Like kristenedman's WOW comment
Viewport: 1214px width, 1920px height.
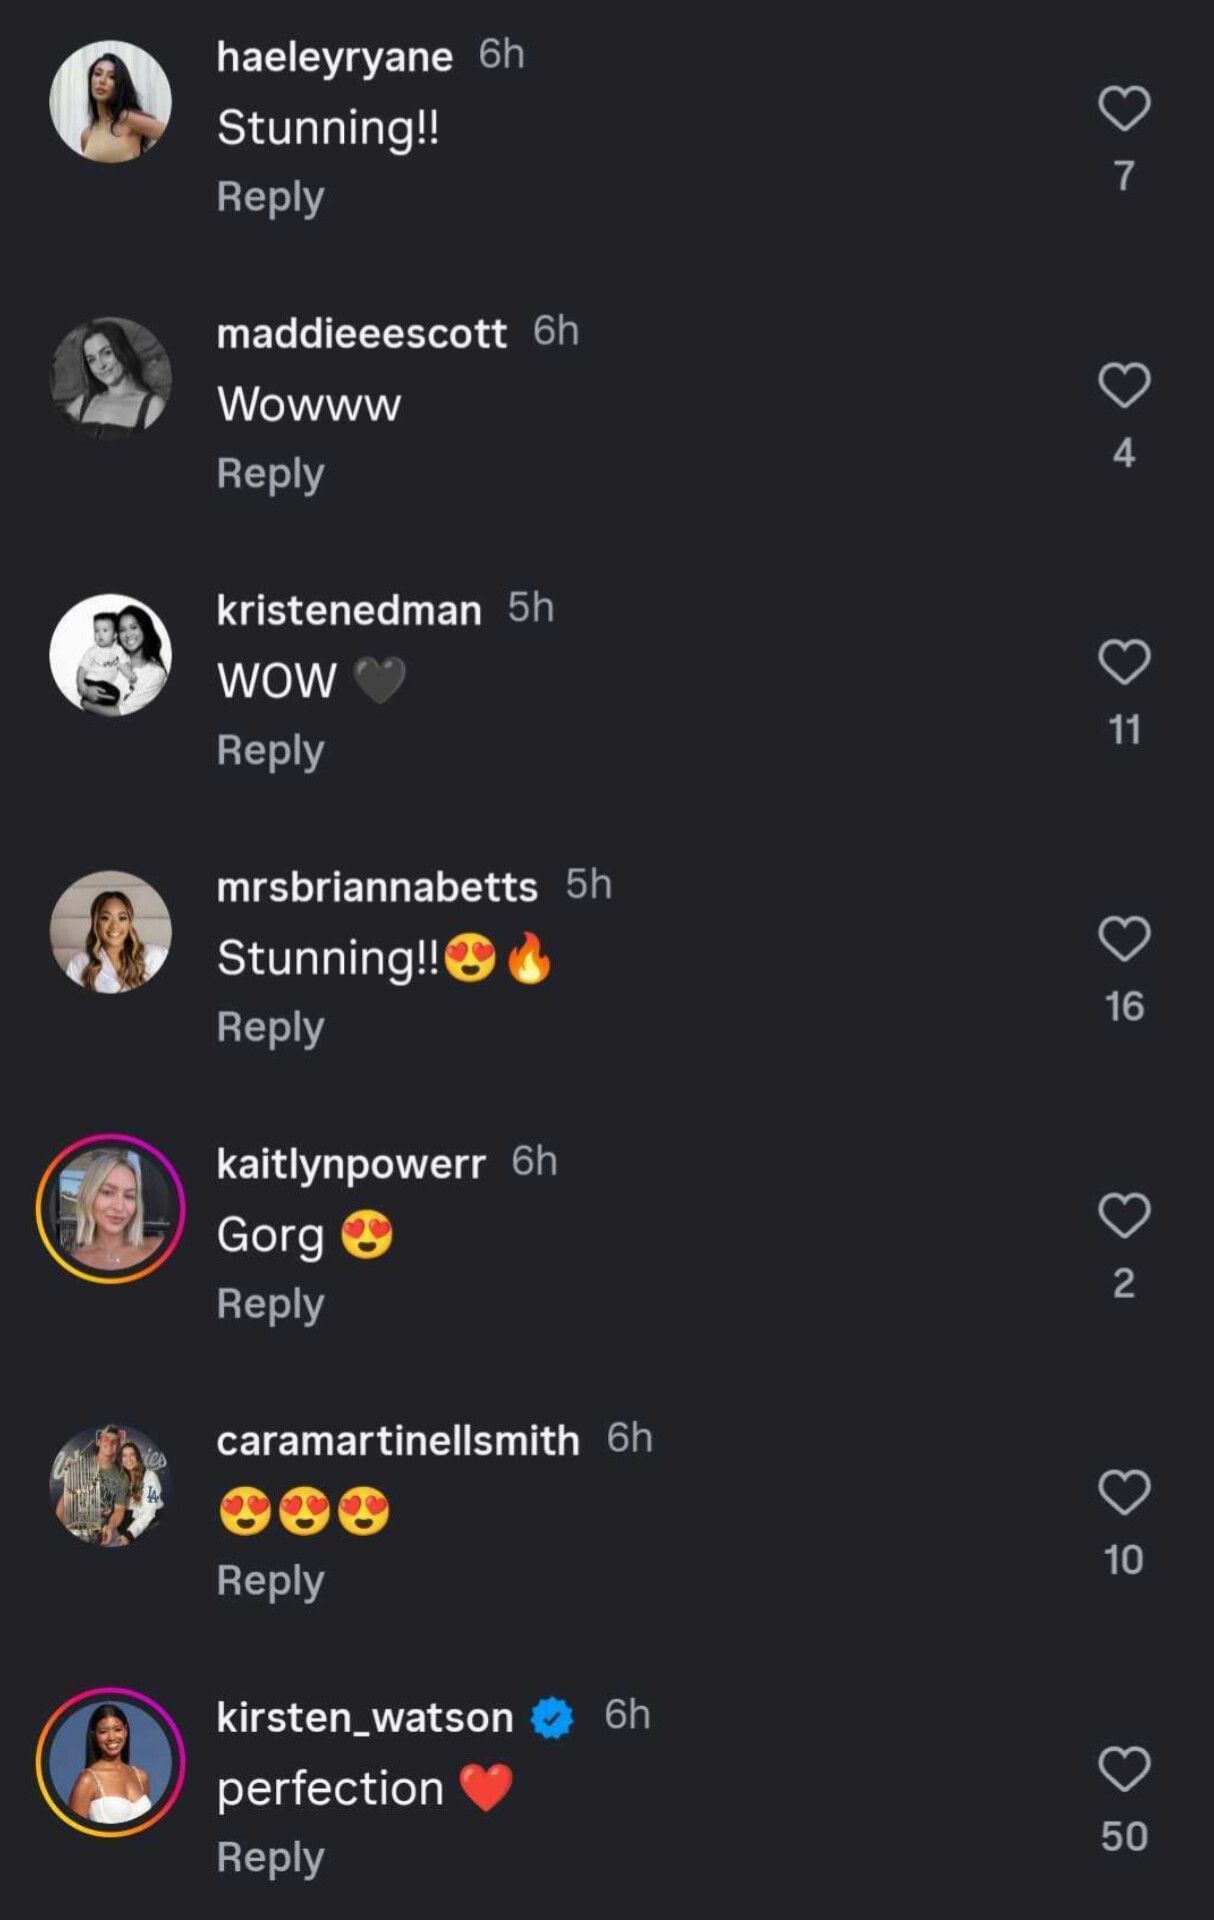click(1124, 663)
